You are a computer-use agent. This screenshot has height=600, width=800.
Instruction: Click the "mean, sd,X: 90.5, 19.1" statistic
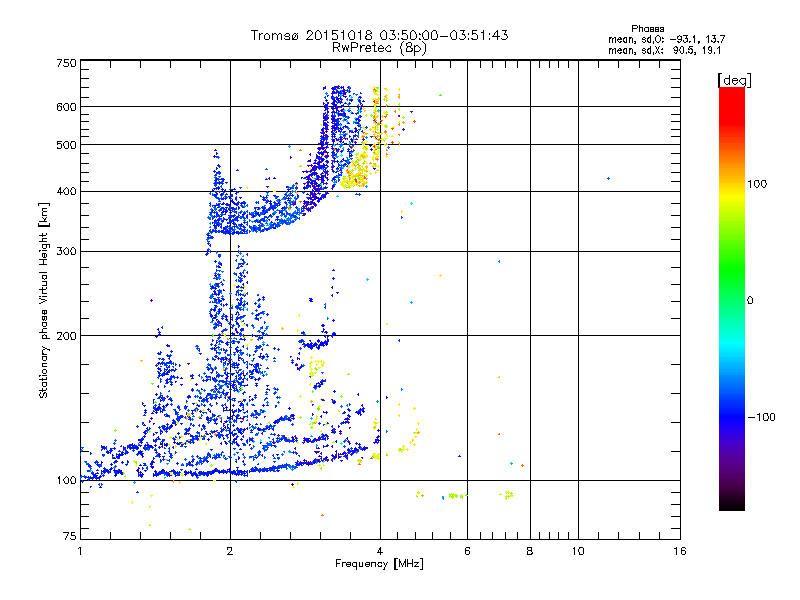[x=664, y=50]
